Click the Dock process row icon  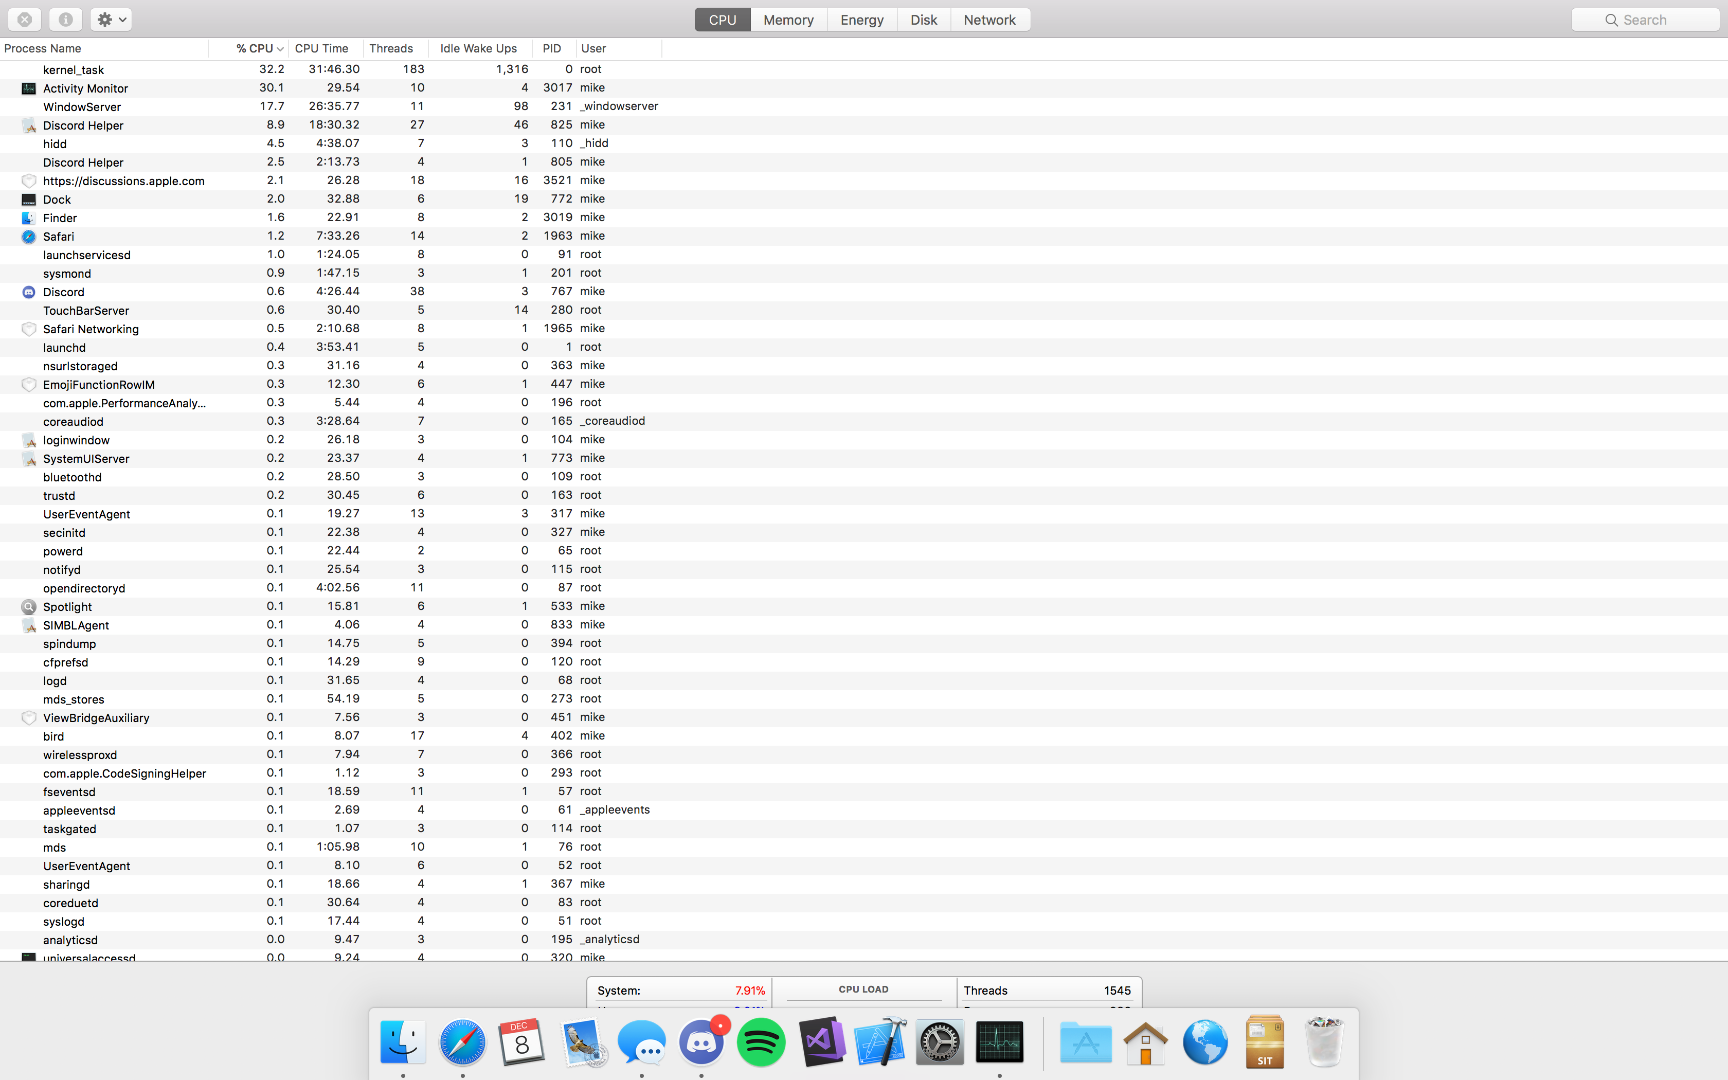(29, 199)
